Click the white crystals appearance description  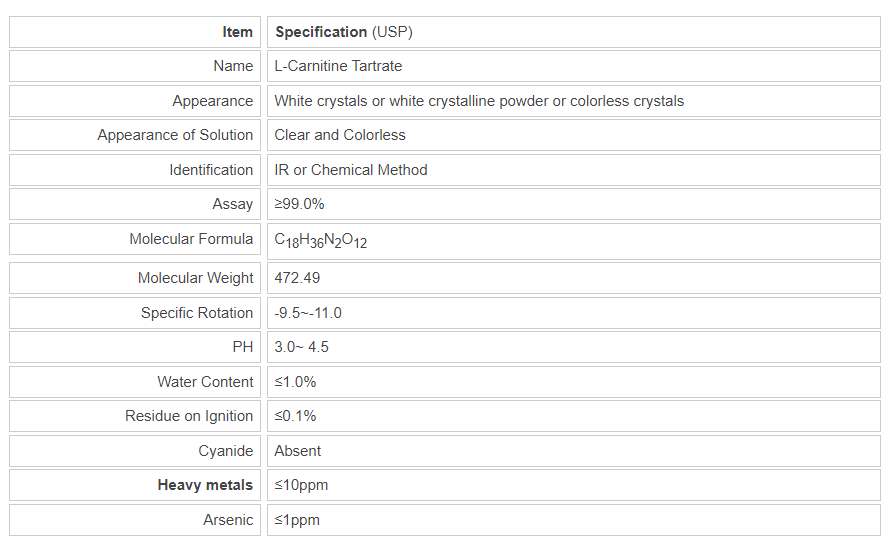(x=479, y=101)
